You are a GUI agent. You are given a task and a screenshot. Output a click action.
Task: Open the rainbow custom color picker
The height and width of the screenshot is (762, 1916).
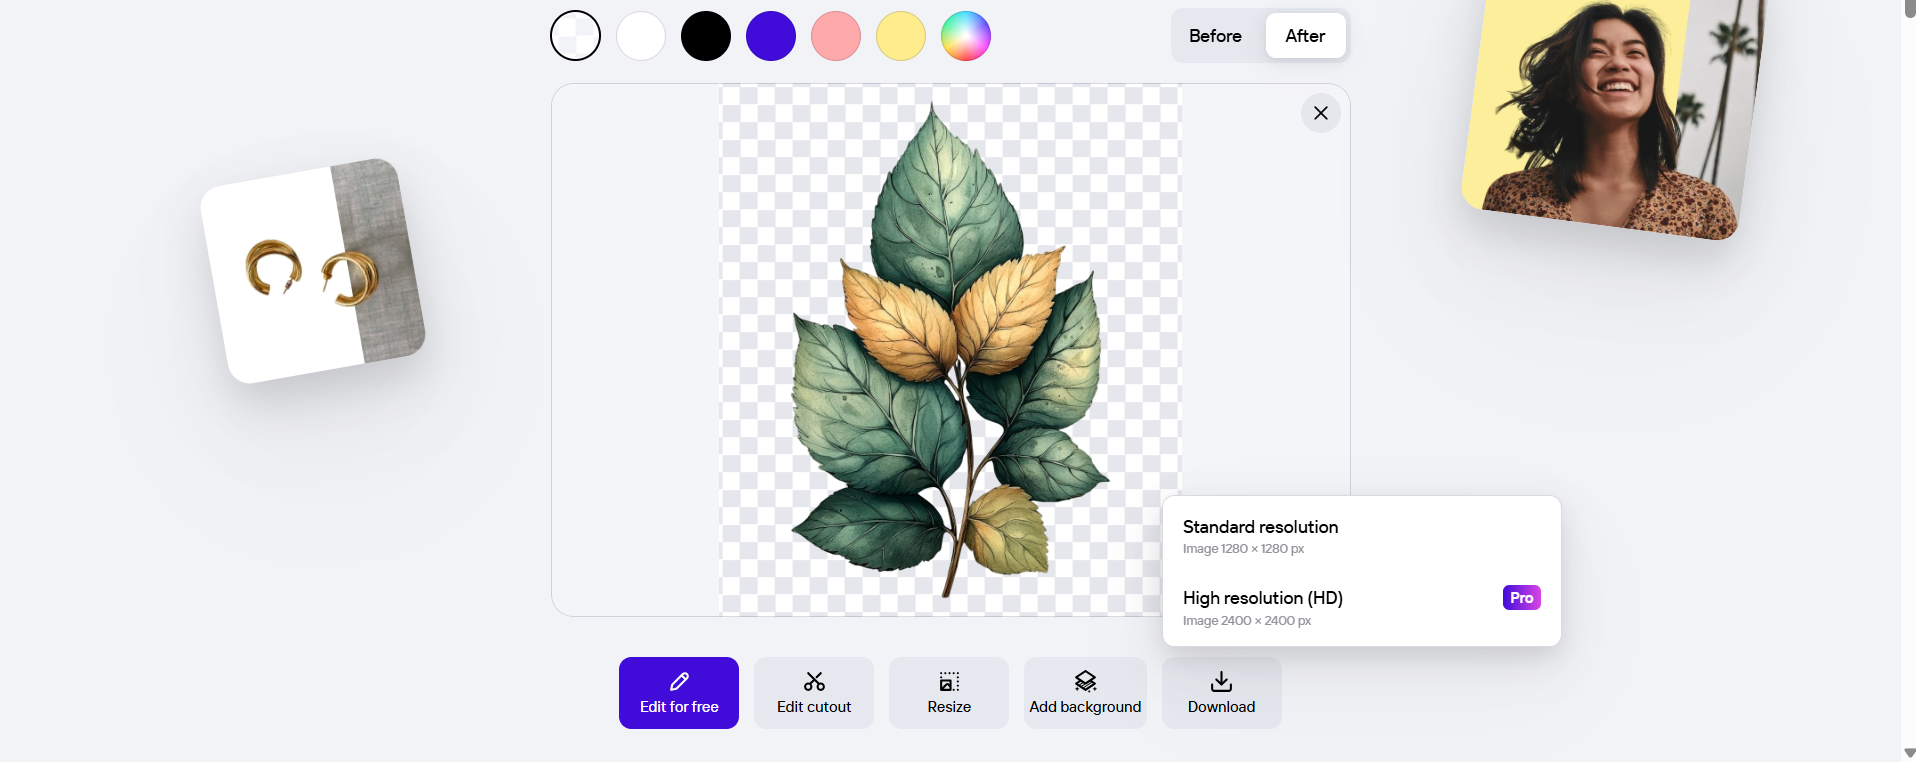tap(966, 36)
